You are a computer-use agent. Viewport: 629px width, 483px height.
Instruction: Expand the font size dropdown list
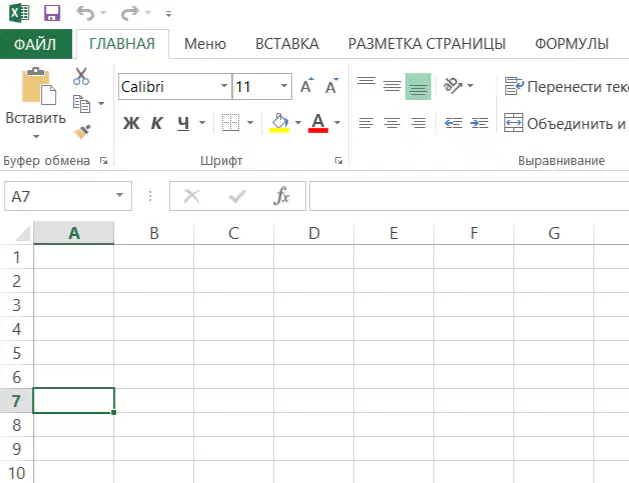click(284, 86)
